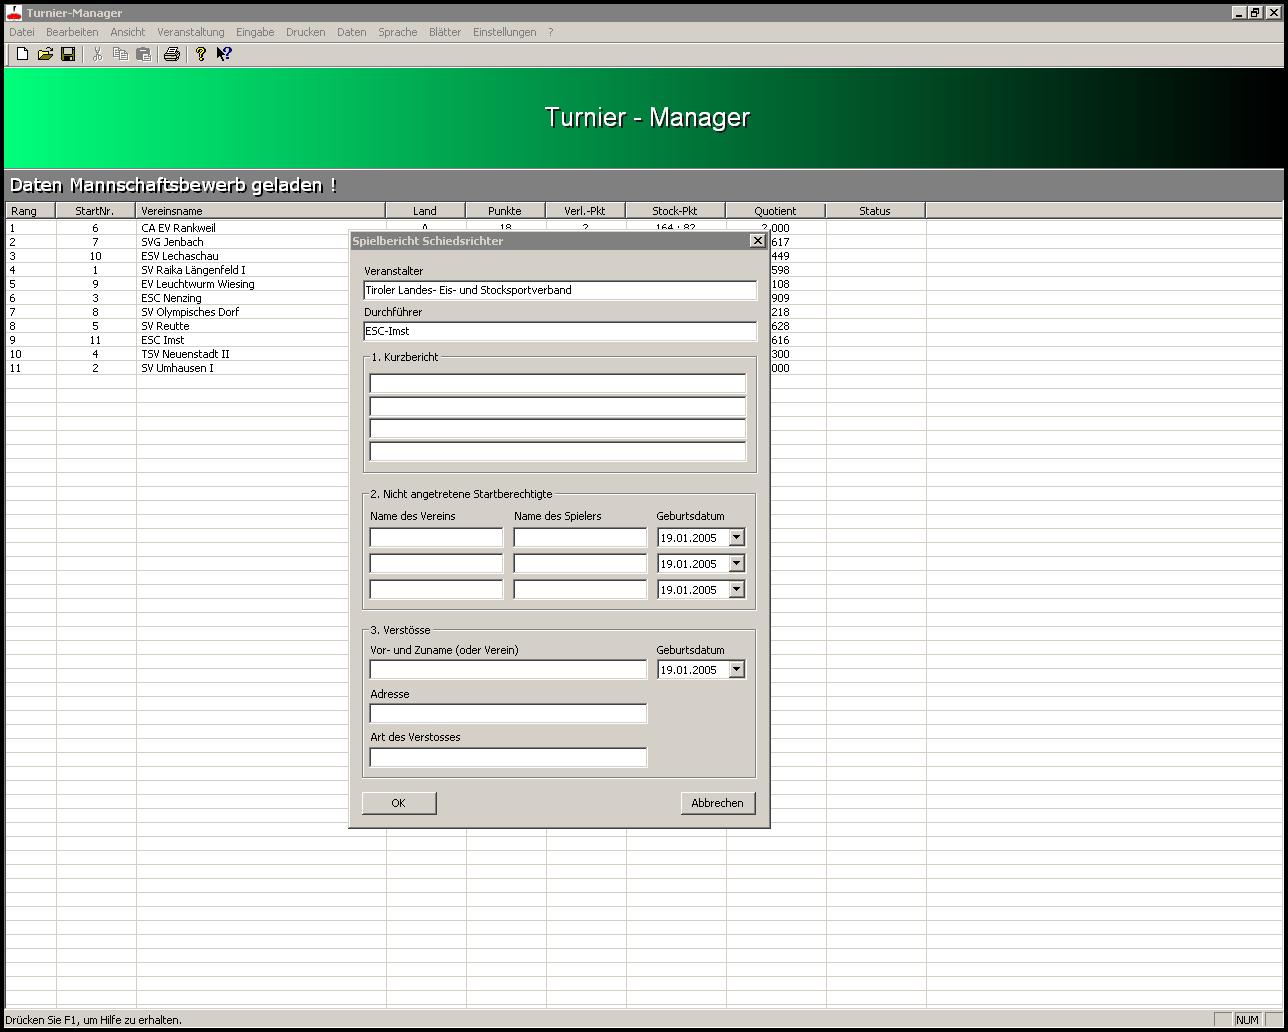Screen dimensions: 1288x1032
Task: Click the Quotient column header
Action: click(x=775, y=211)
